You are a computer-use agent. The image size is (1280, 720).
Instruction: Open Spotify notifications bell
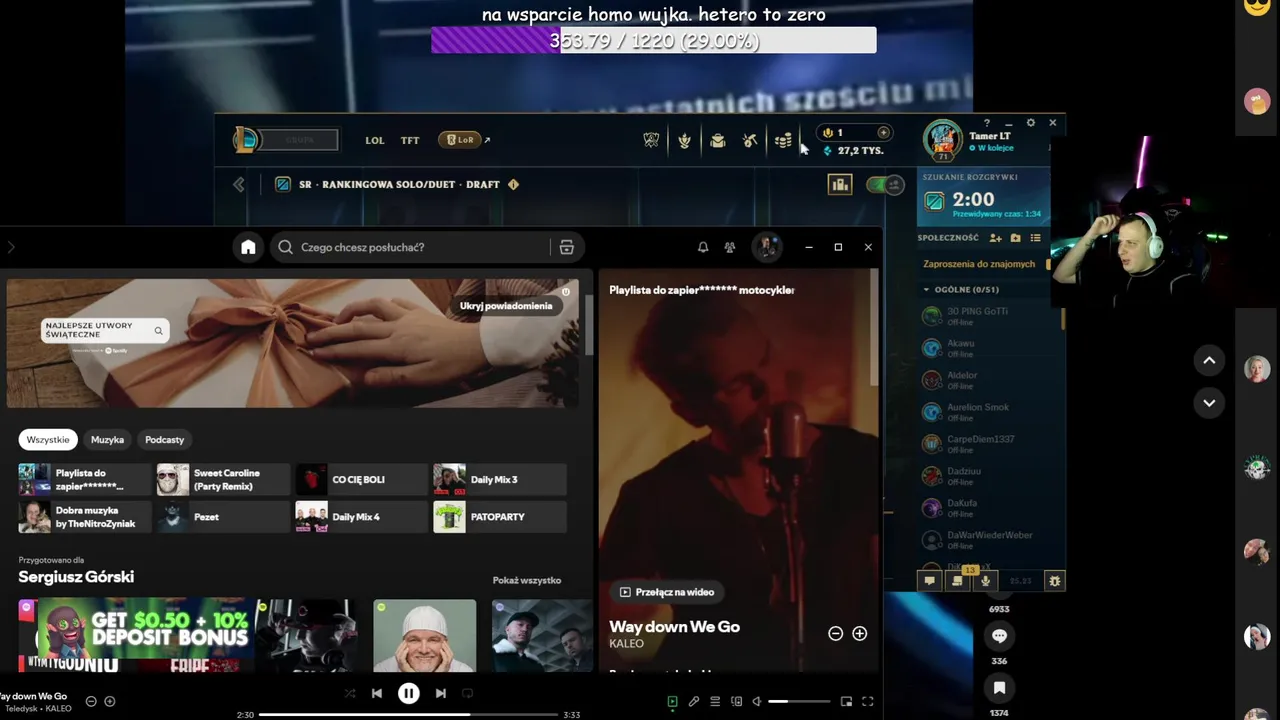[703, 247]
